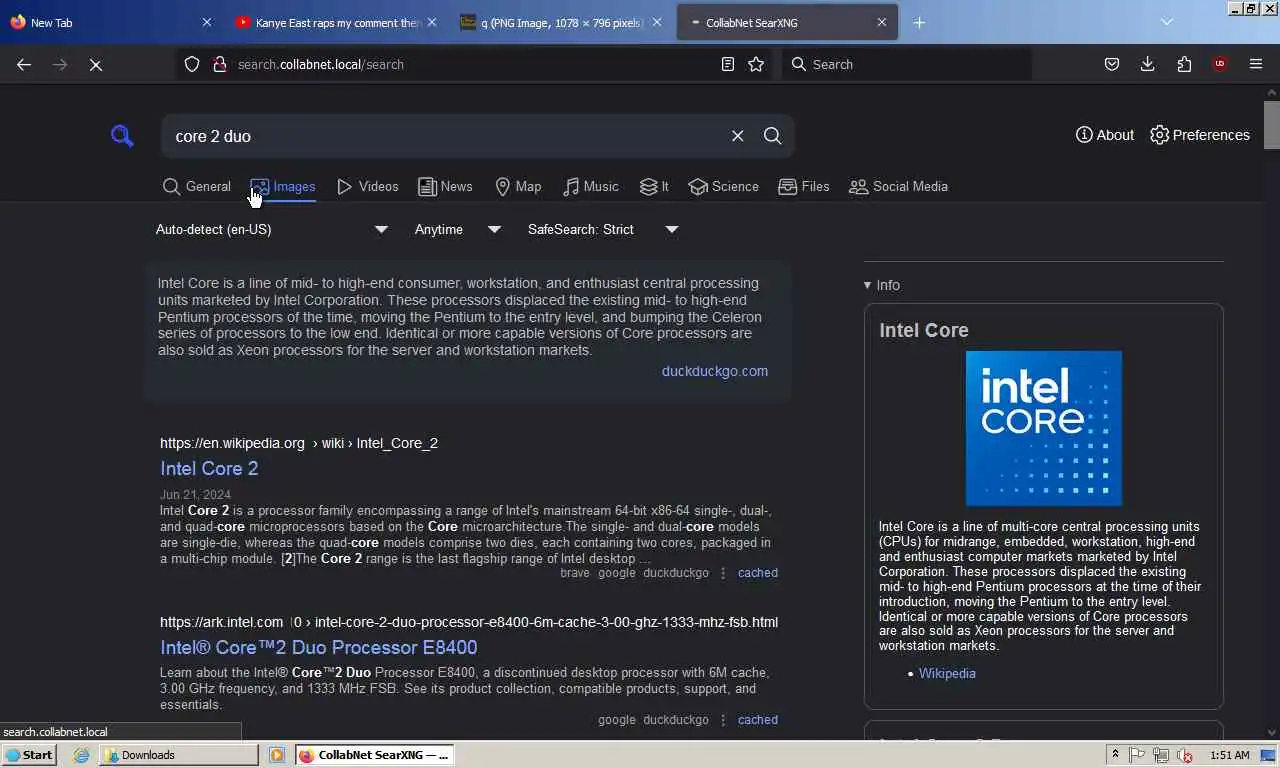Open Intel Core 2 Wikipedia result
Image resolution: width=1280 pixels, height=768 pixels.
(x=209, y=468)
